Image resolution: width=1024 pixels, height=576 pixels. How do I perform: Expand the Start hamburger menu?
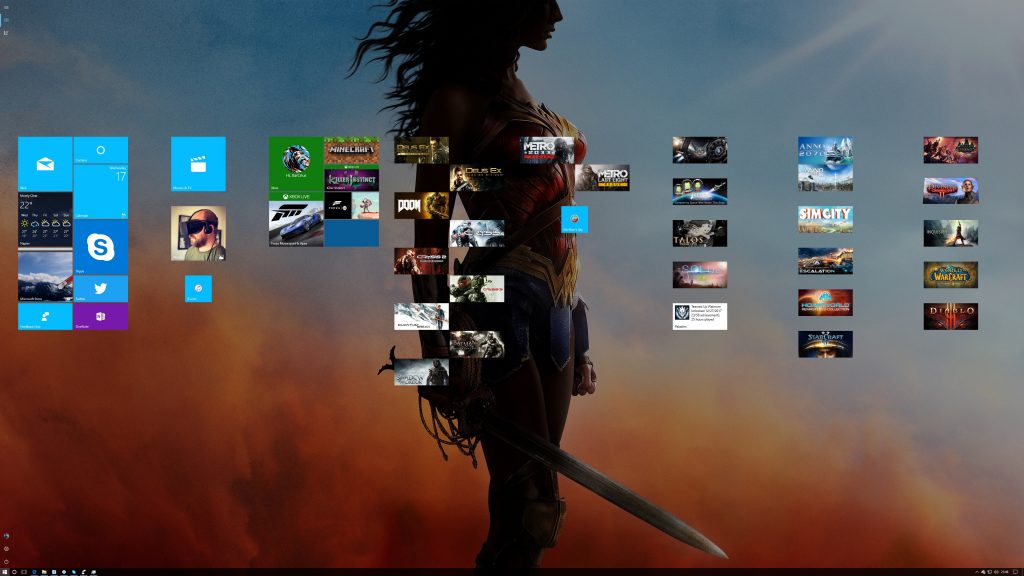pos(6,7)
